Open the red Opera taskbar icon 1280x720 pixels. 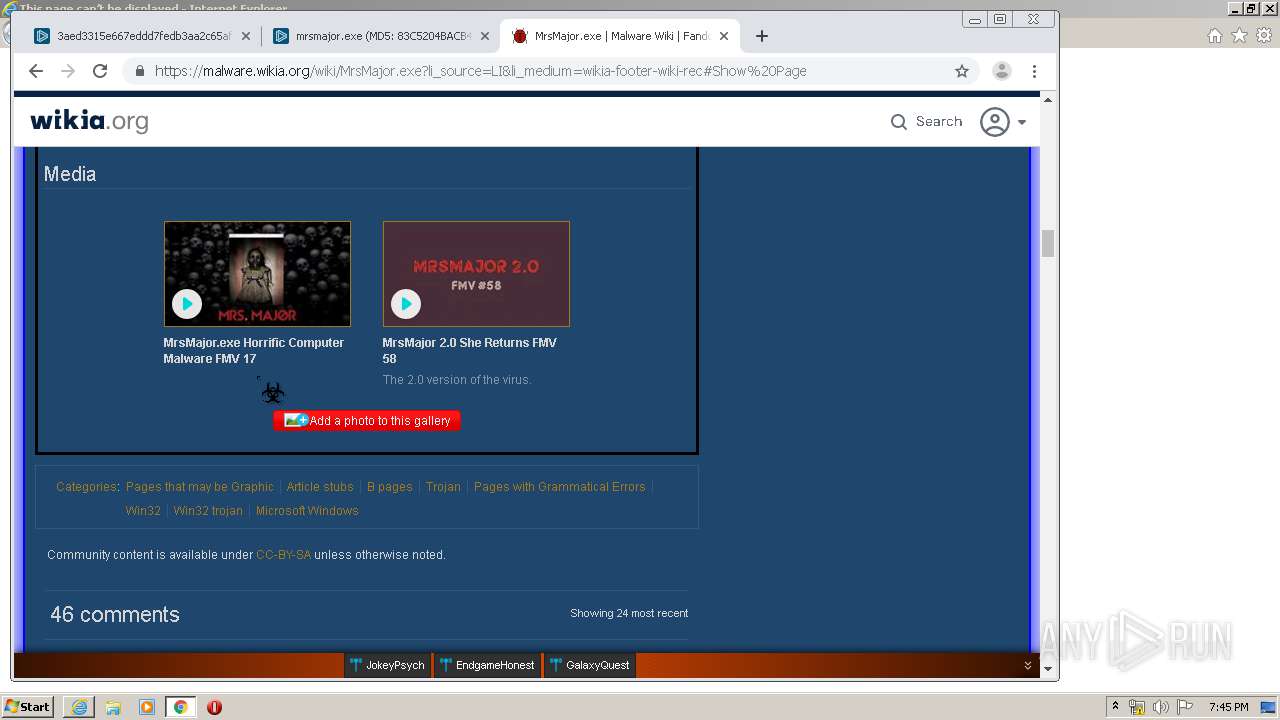click(214, 707)
